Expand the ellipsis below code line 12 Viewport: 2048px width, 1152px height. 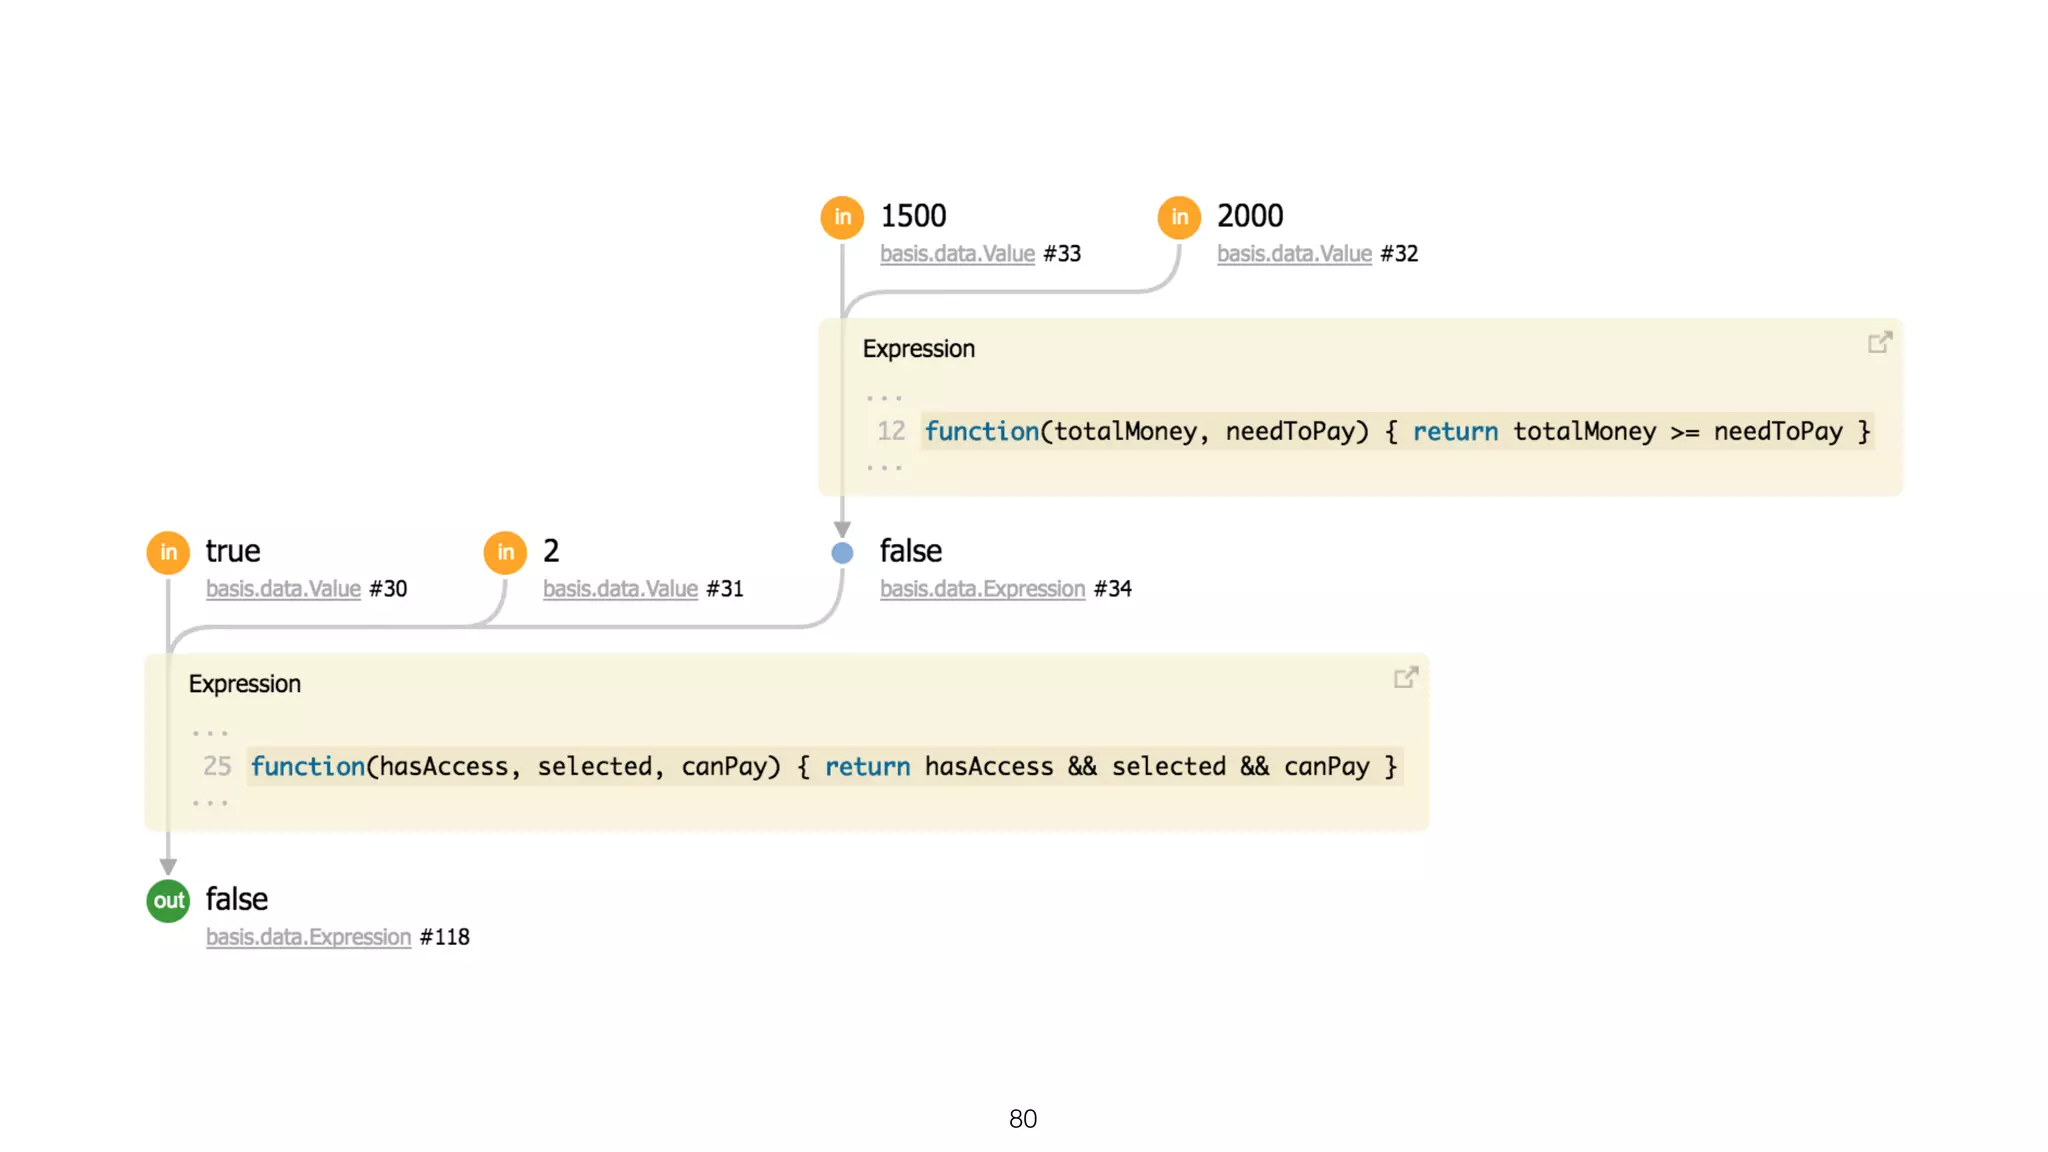[884, 467]
